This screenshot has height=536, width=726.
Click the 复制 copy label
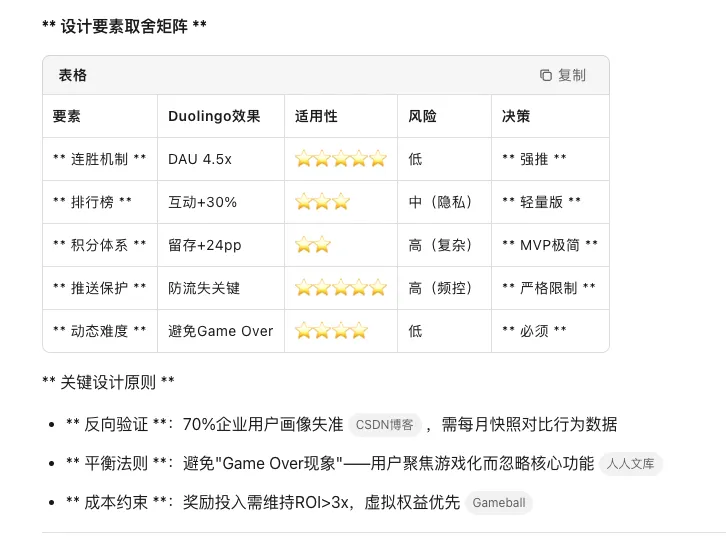click(572, 75)
